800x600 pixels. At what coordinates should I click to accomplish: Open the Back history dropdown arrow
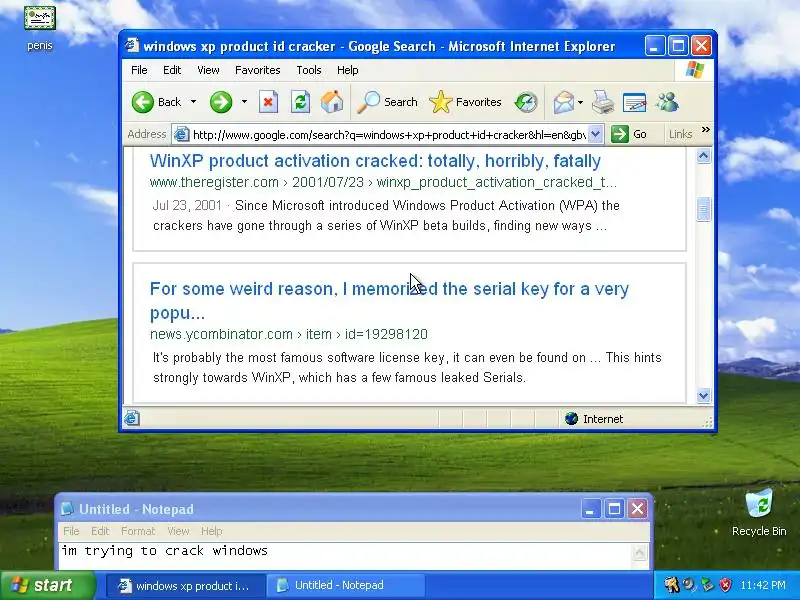[x=193, y=102]
